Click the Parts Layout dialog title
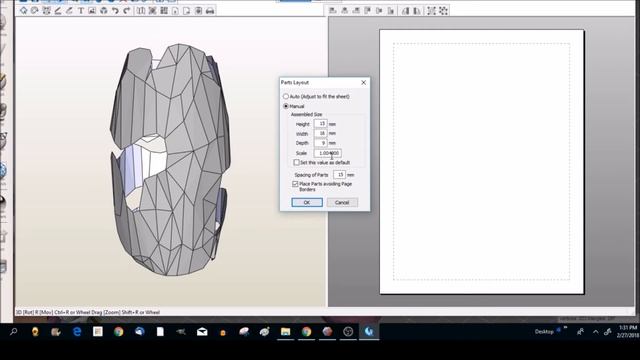The width and height of the screenshot is (640, 360). pos(295,82)
